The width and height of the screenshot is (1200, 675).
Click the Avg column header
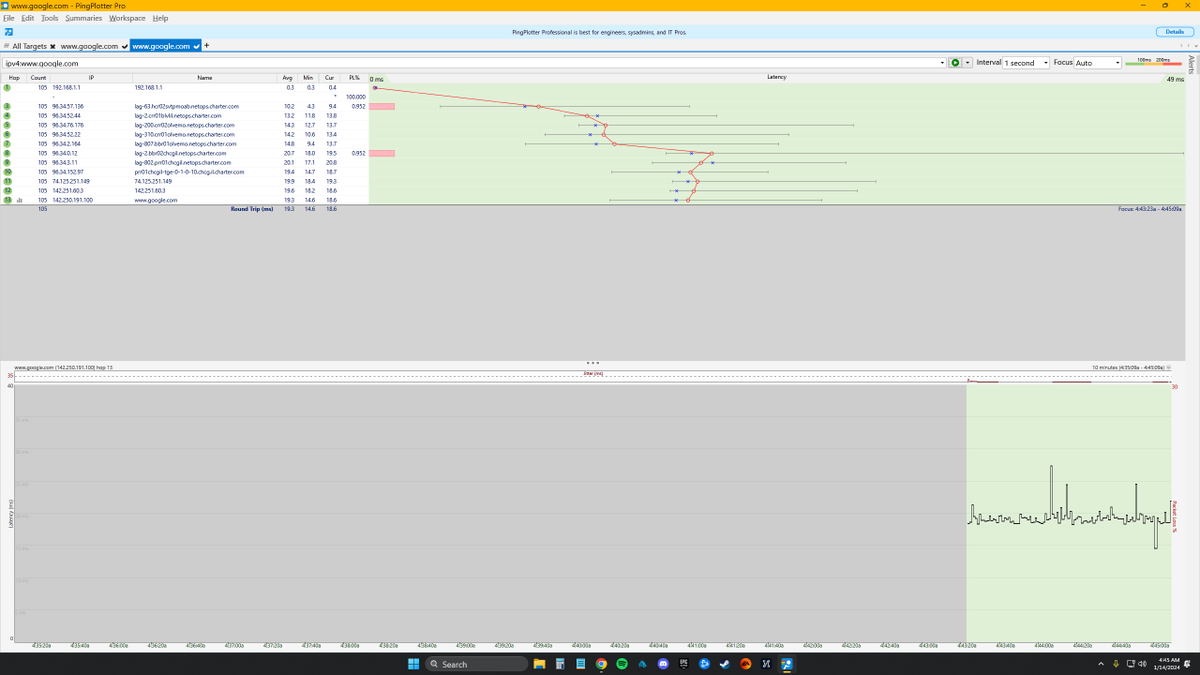coord(288,77)
